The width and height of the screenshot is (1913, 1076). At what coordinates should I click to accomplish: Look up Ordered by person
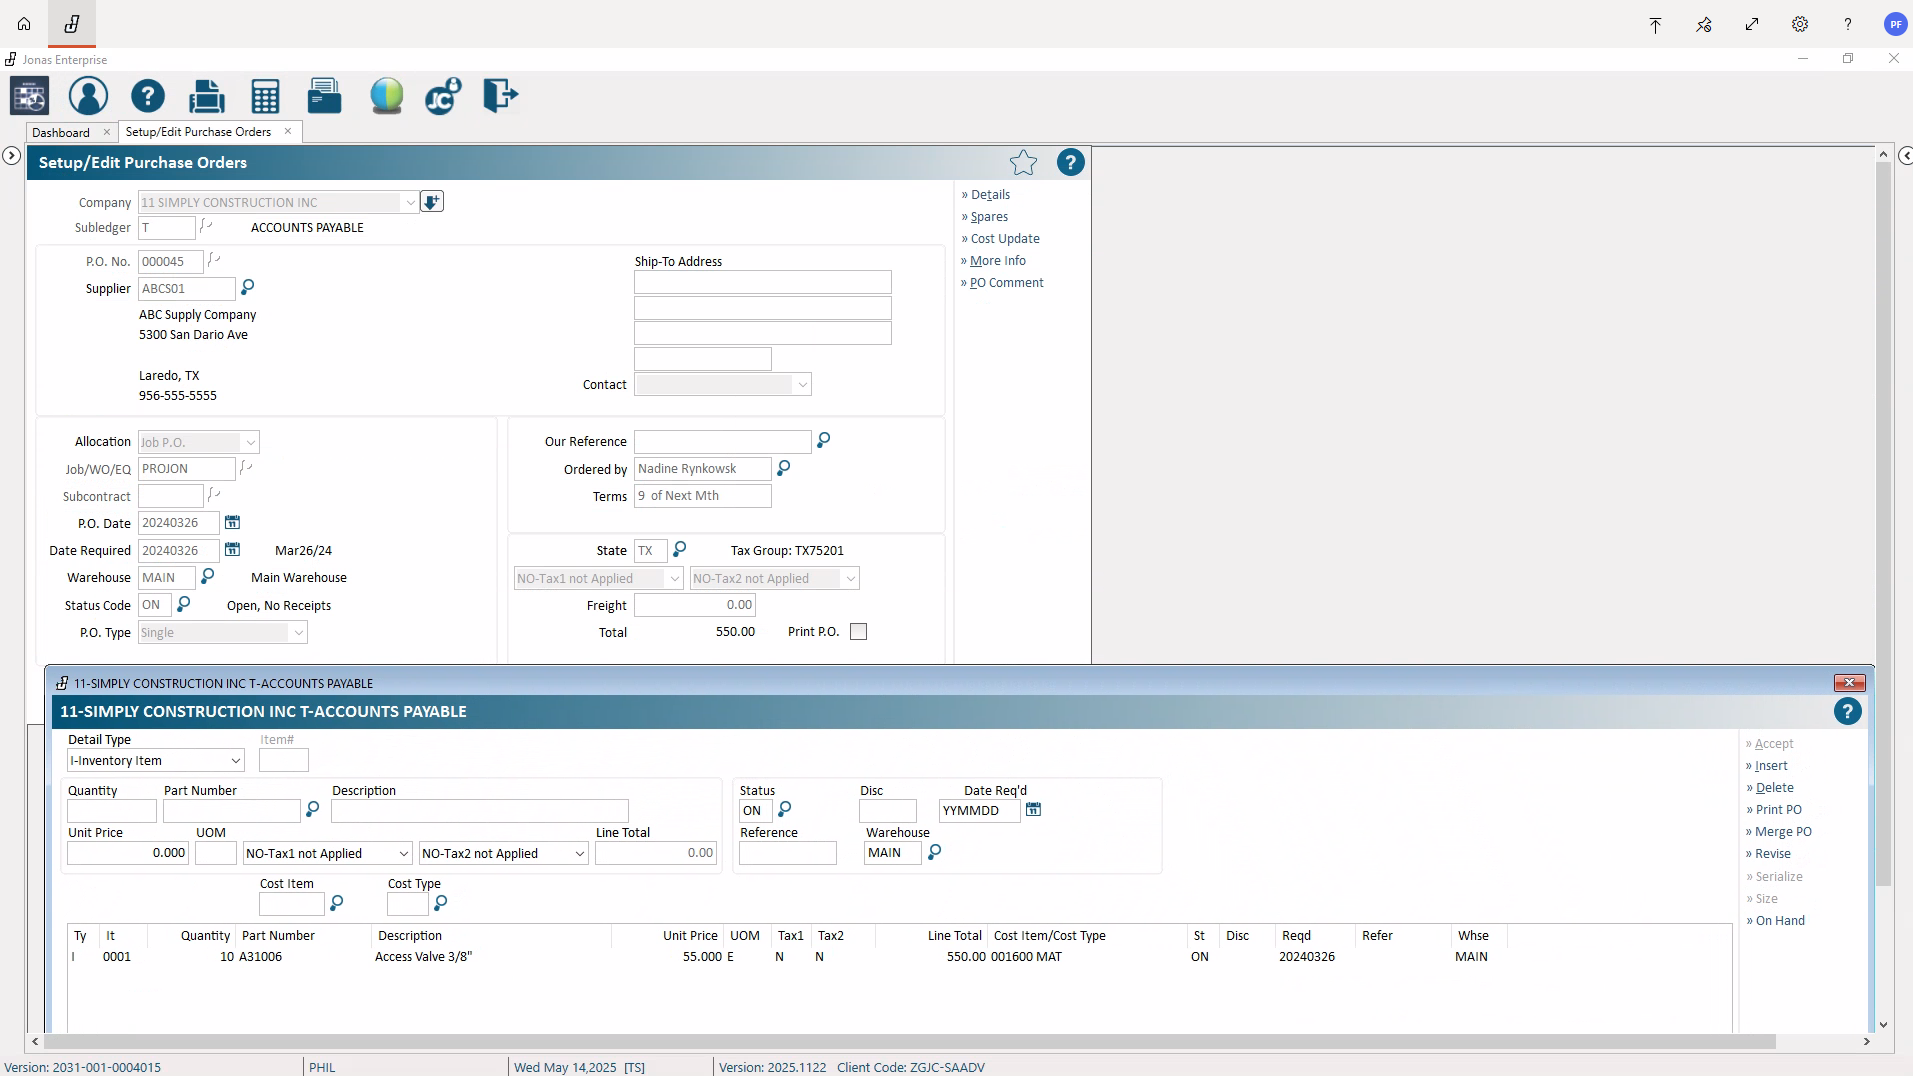click(x=784, y=467)
